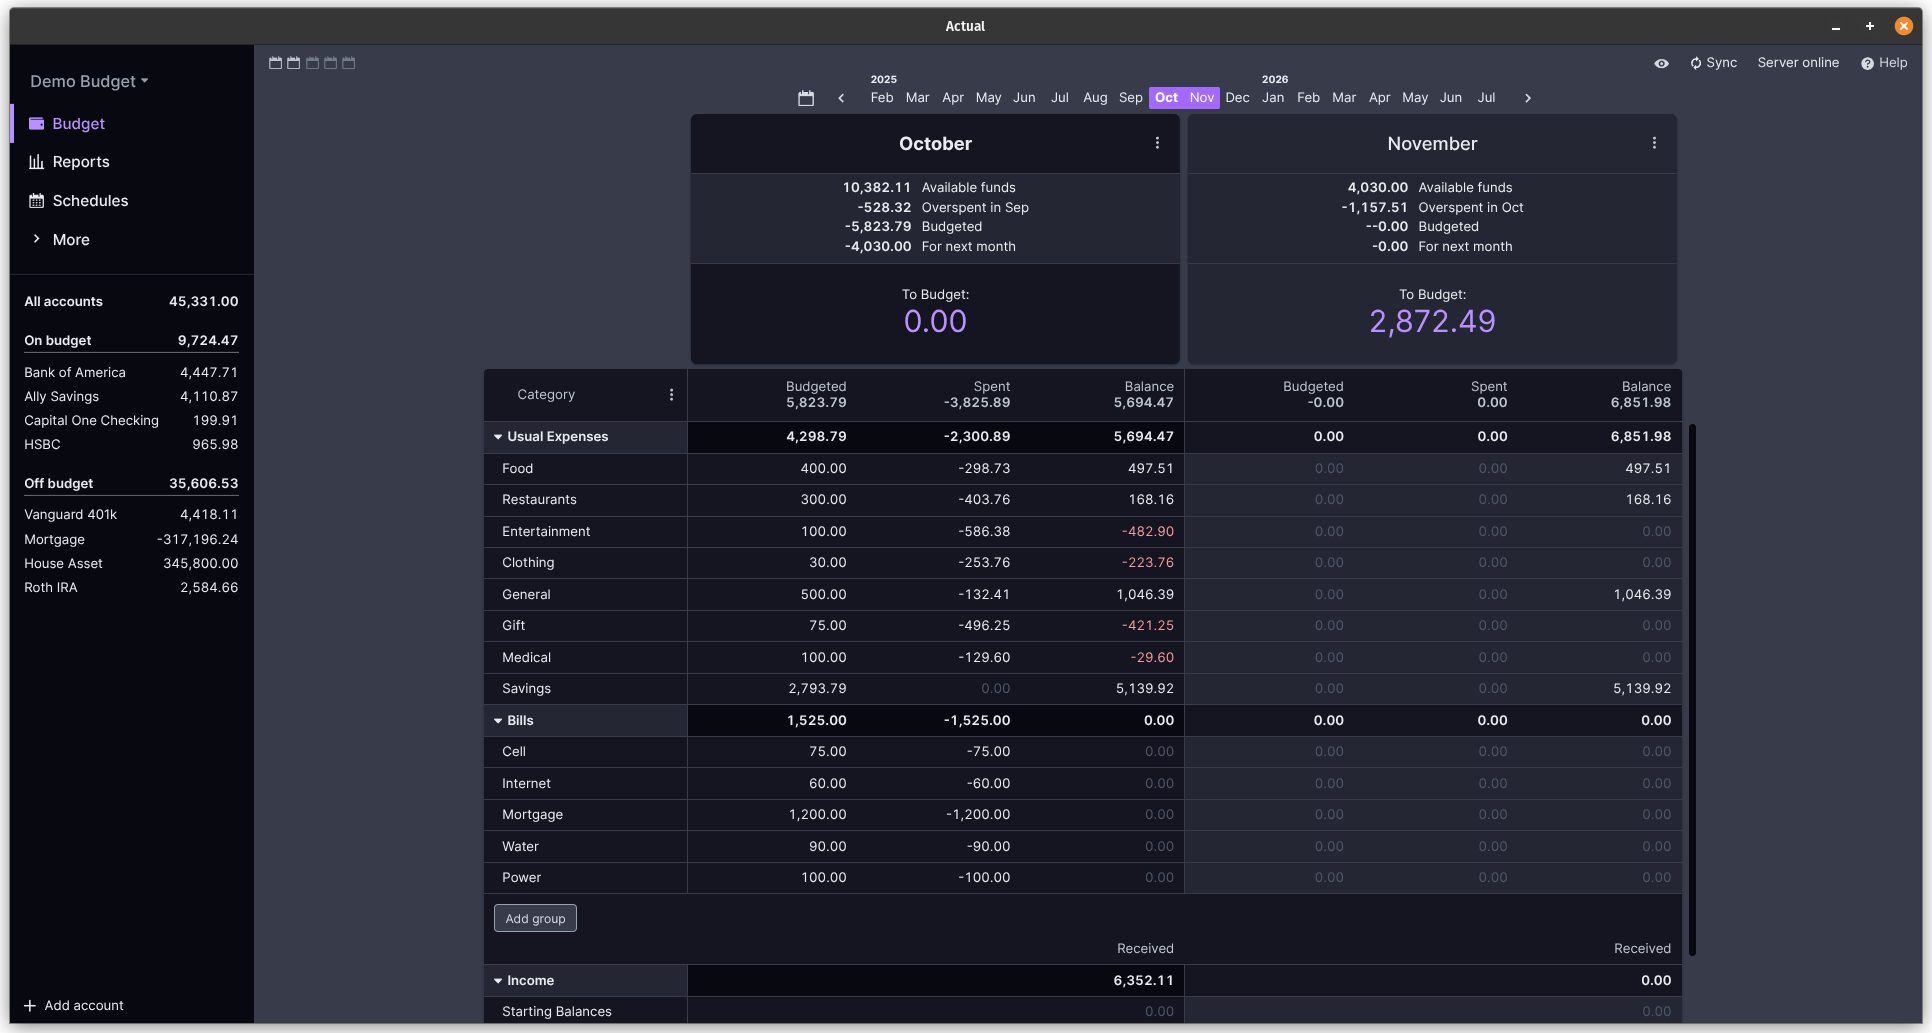The width and height of the screenshot is (1932, 1033).
Task: Select Dec in the month picker
Action: [1237, 98]
